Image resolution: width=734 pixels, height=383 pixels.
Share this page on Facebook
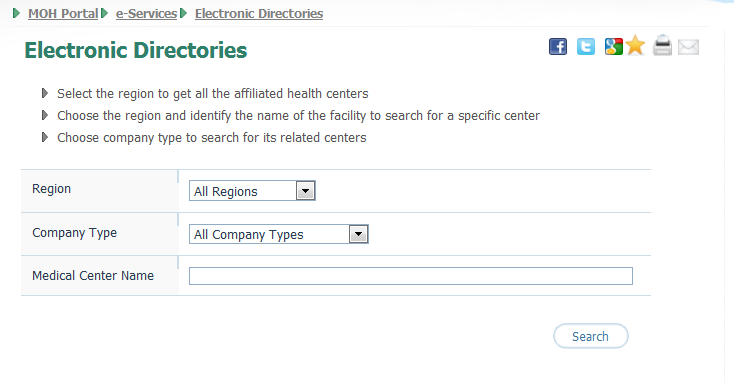tap(558, 46)
